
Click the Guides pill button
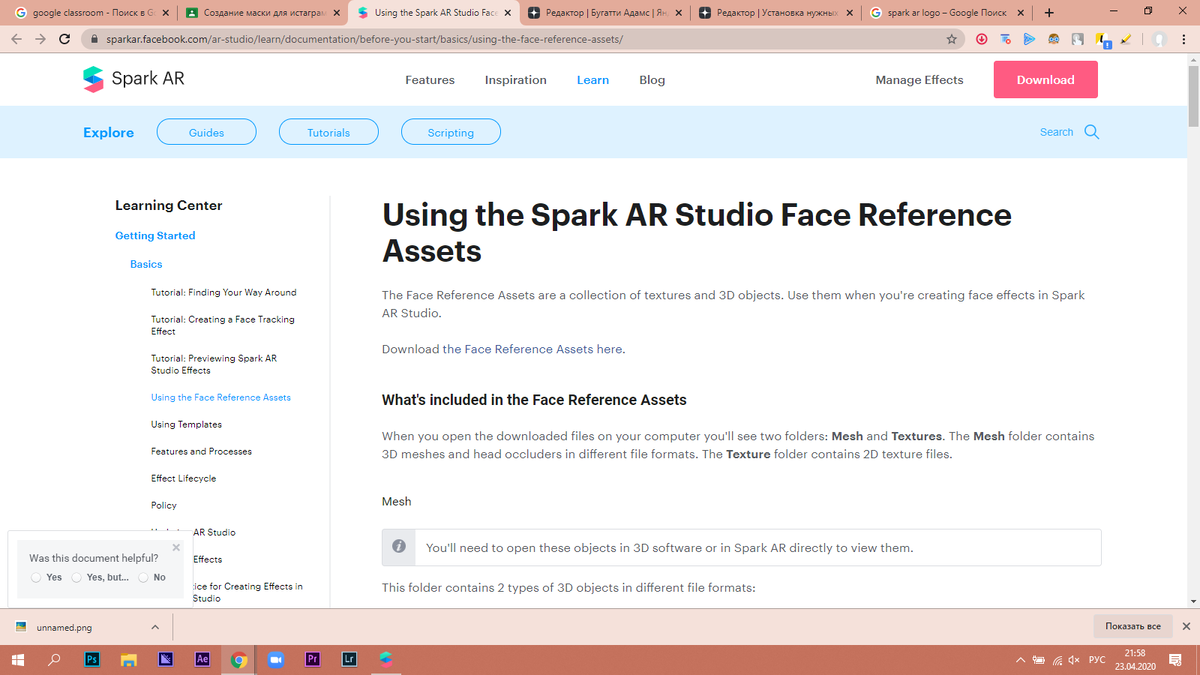click(206, 132)
